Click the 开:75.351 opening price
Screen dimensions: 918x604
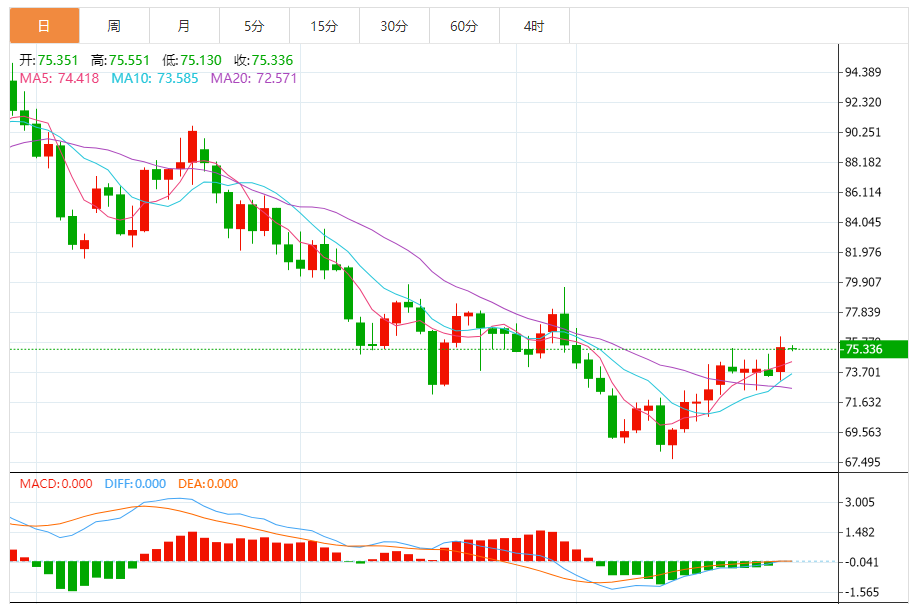coord(49,60)
